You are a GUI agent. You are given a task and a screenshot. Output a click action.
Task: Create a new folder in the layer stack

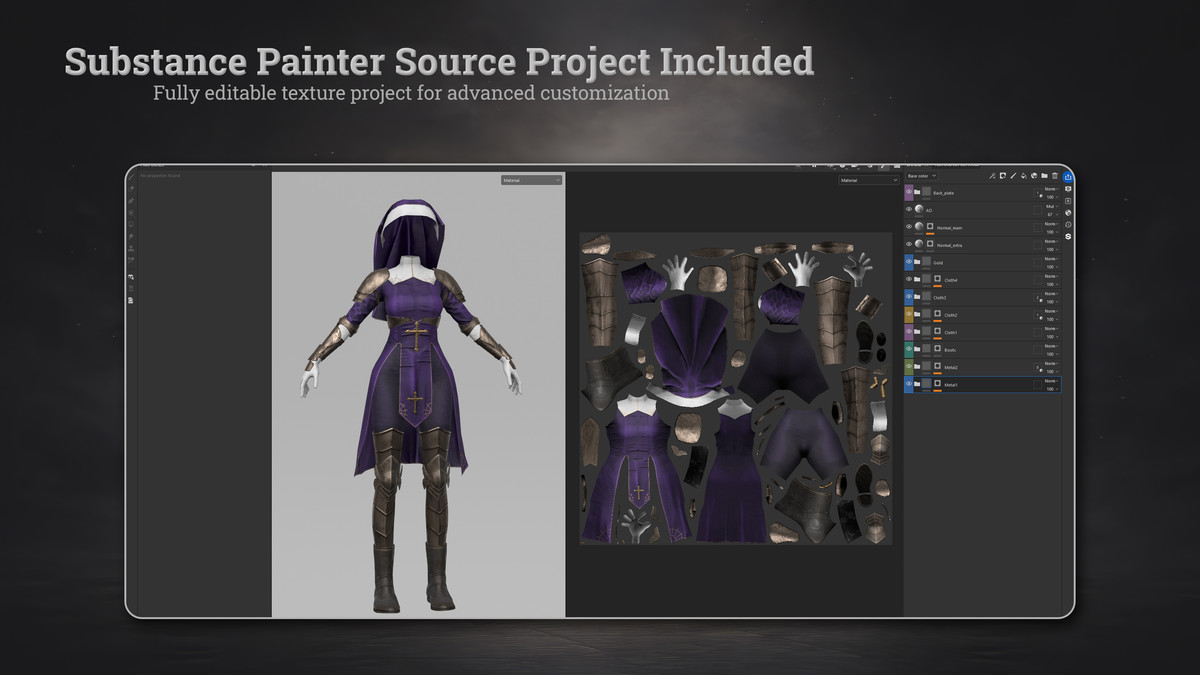coord(1045,176)
